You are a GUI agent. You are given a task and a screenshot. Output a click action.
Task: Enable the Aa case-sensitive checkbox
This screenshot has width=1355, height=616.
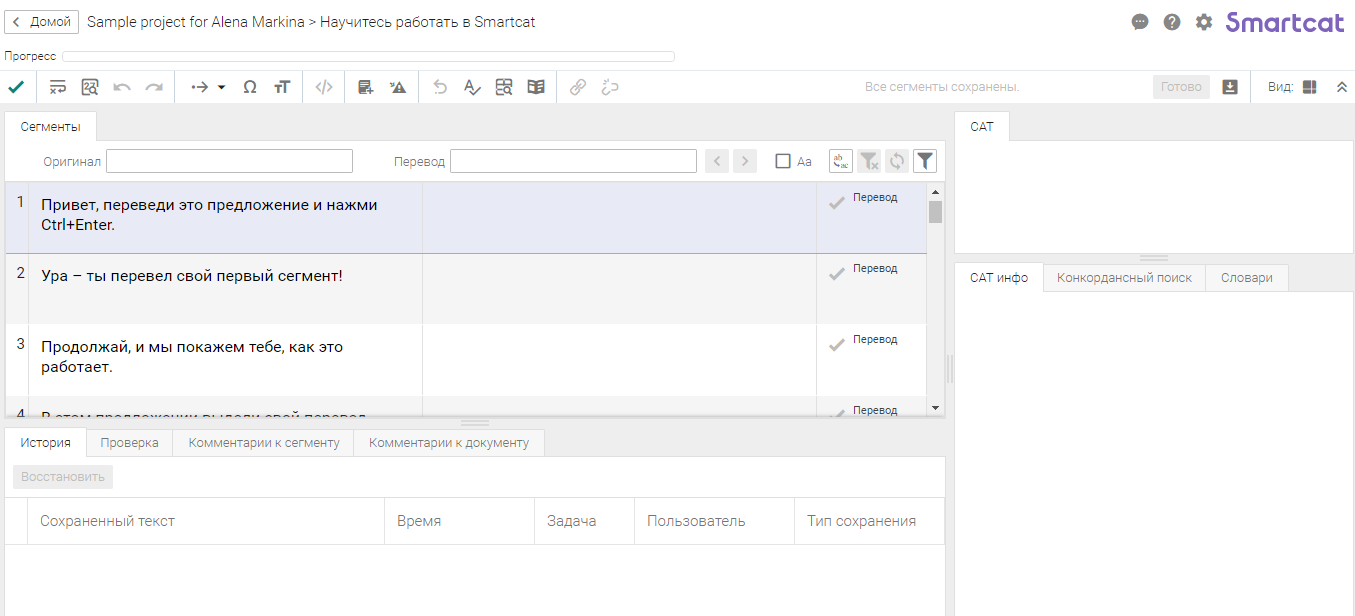click(x=783, y=161)
